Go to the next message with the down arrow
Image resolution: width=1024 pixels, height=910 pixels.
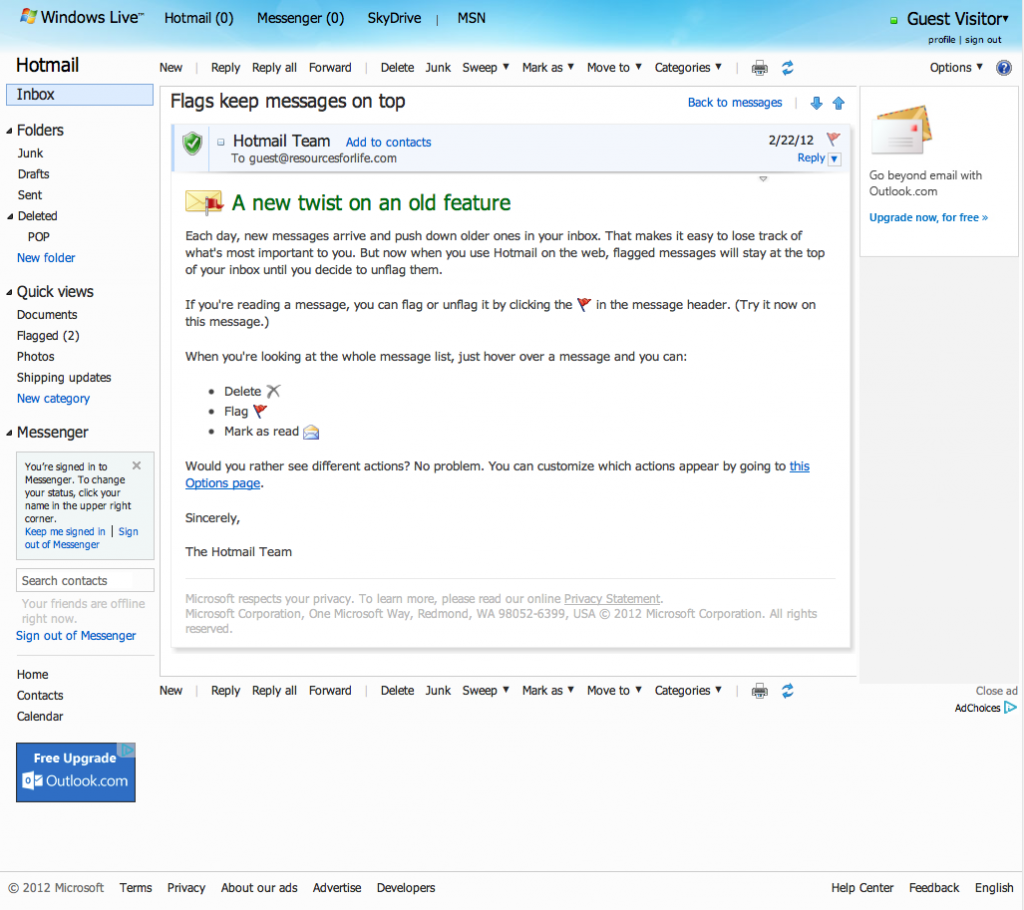click(x=816, y=102)
